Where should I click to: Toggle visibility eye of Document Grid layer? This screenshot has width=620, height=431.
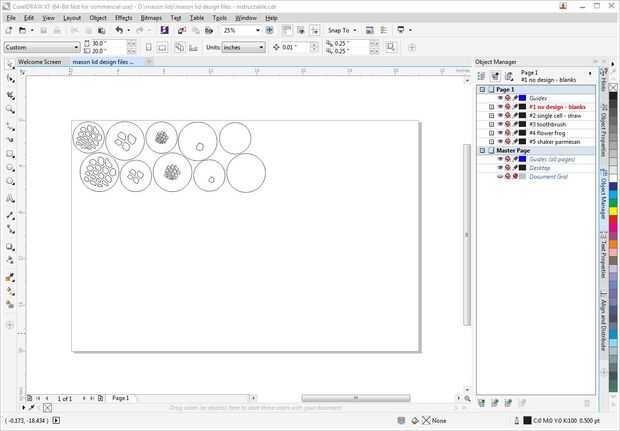tap(500, 176)
